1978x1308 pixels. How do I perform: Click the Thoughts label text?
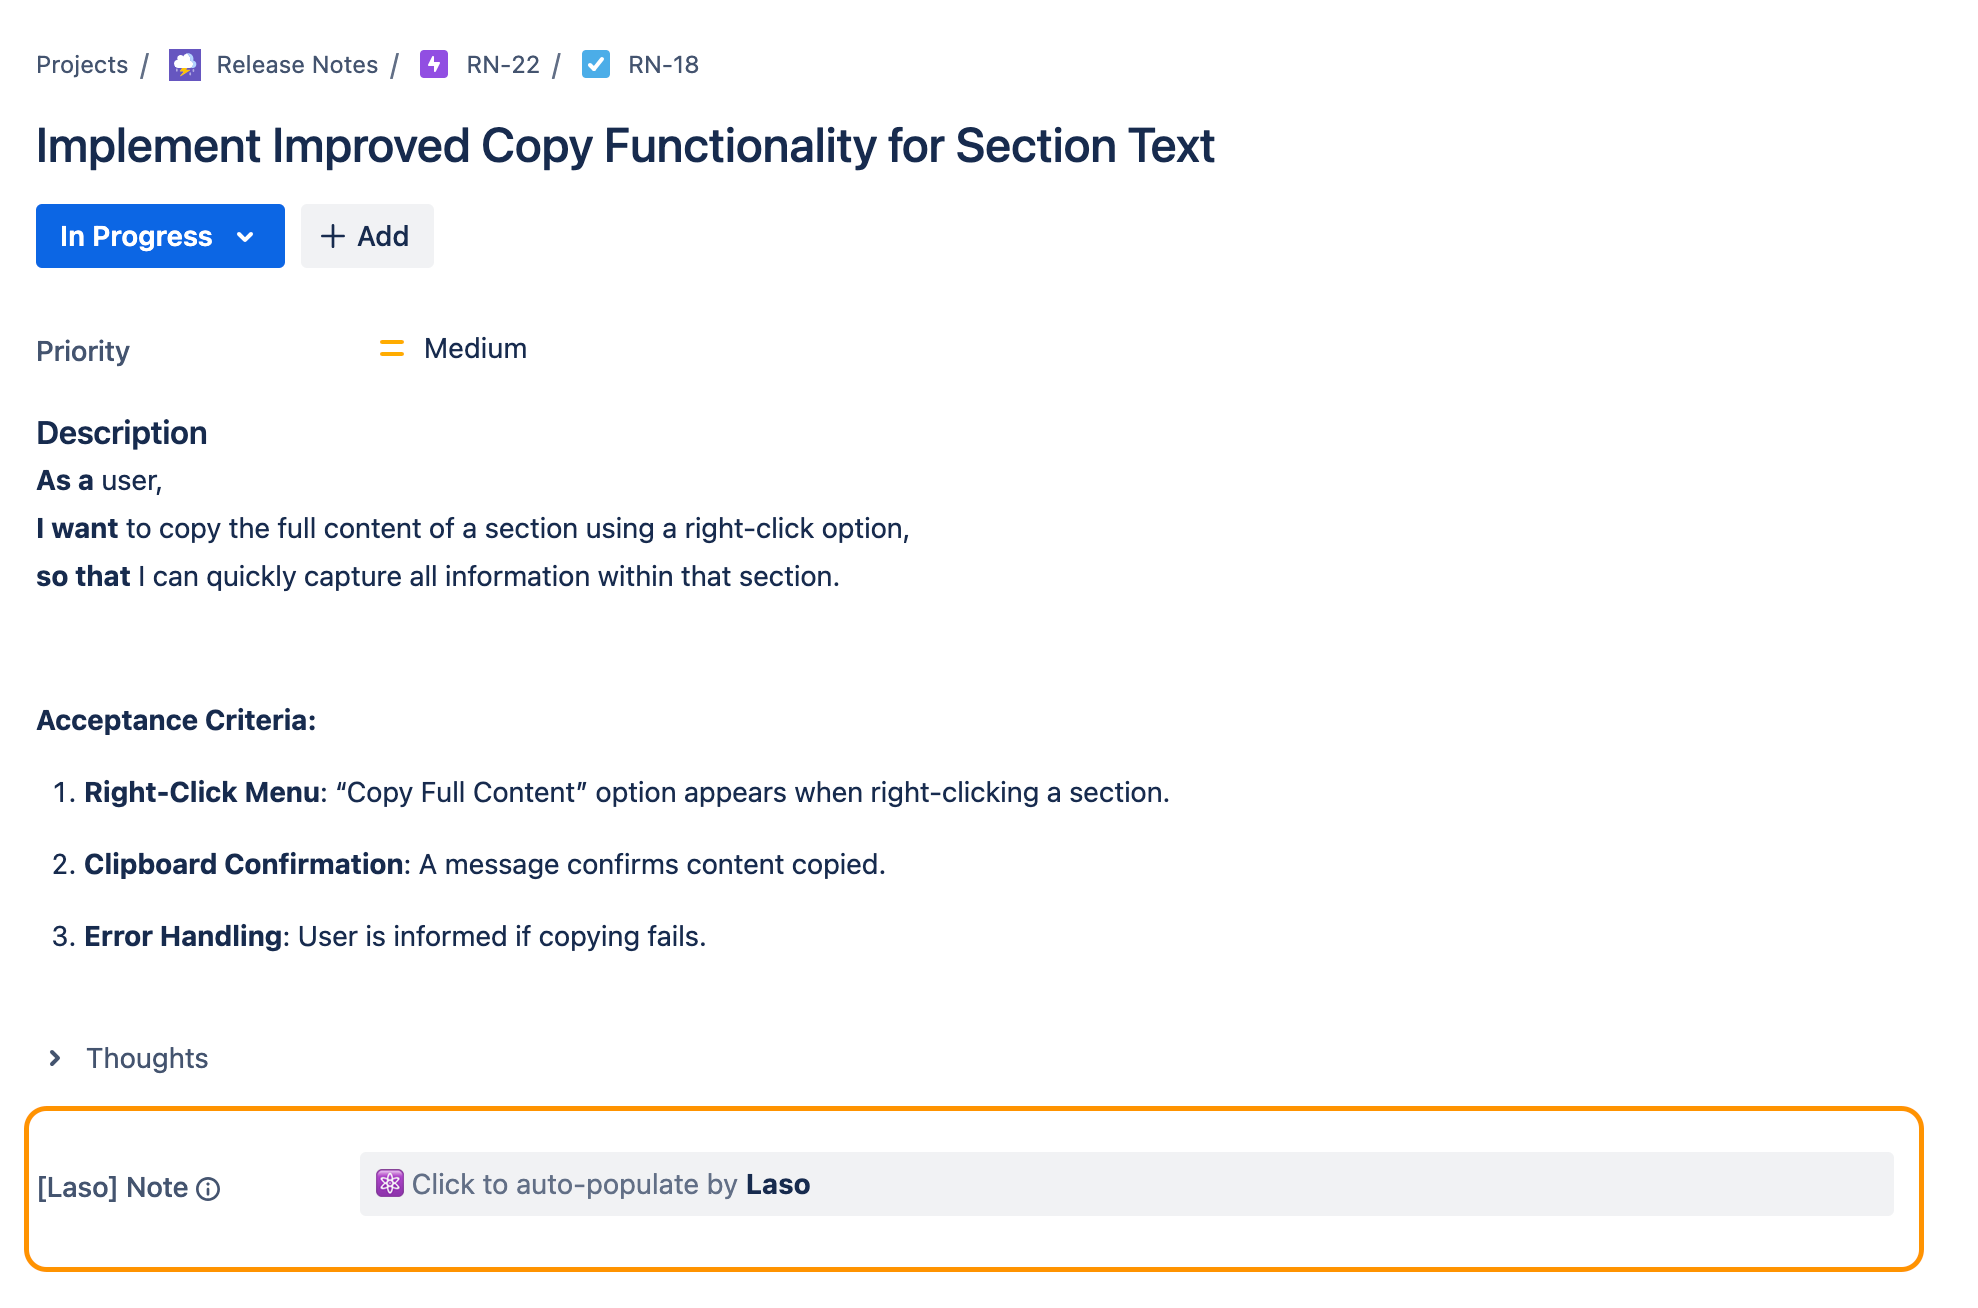pyautogui.click(x=147, y=1058)
